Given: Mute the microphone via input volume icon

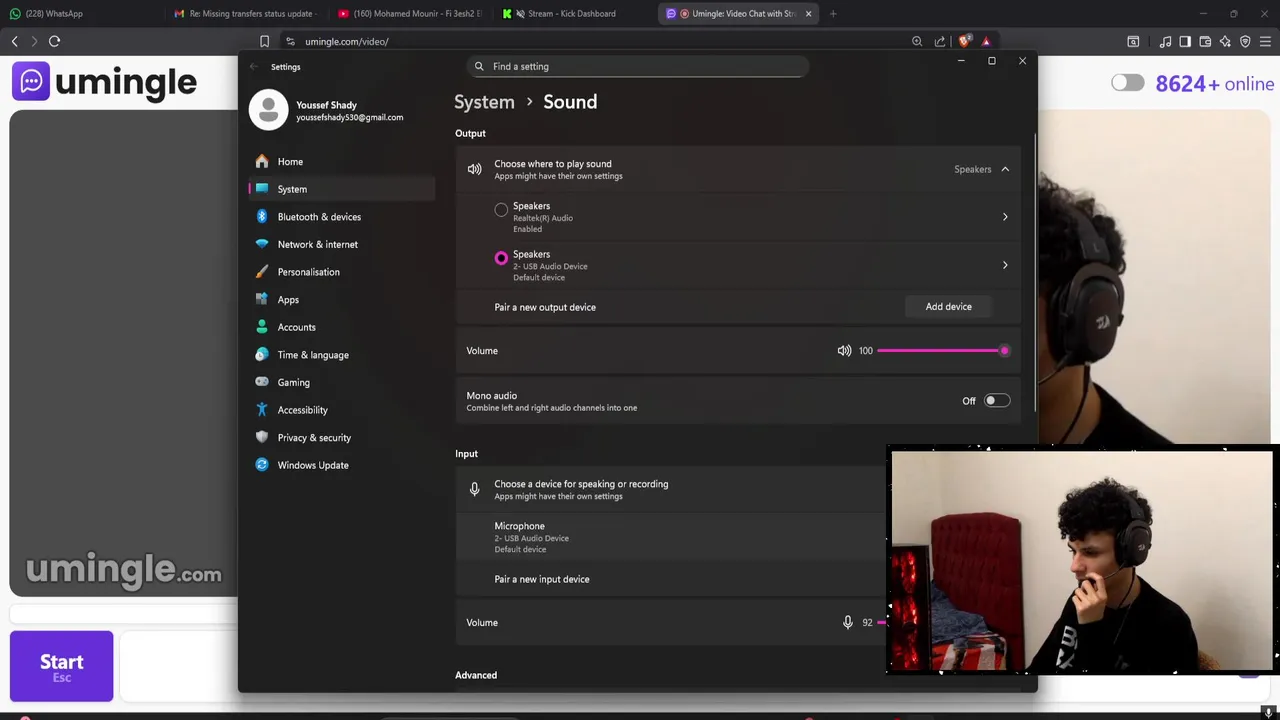Looking at the screenshot, I should coord(848,622).
